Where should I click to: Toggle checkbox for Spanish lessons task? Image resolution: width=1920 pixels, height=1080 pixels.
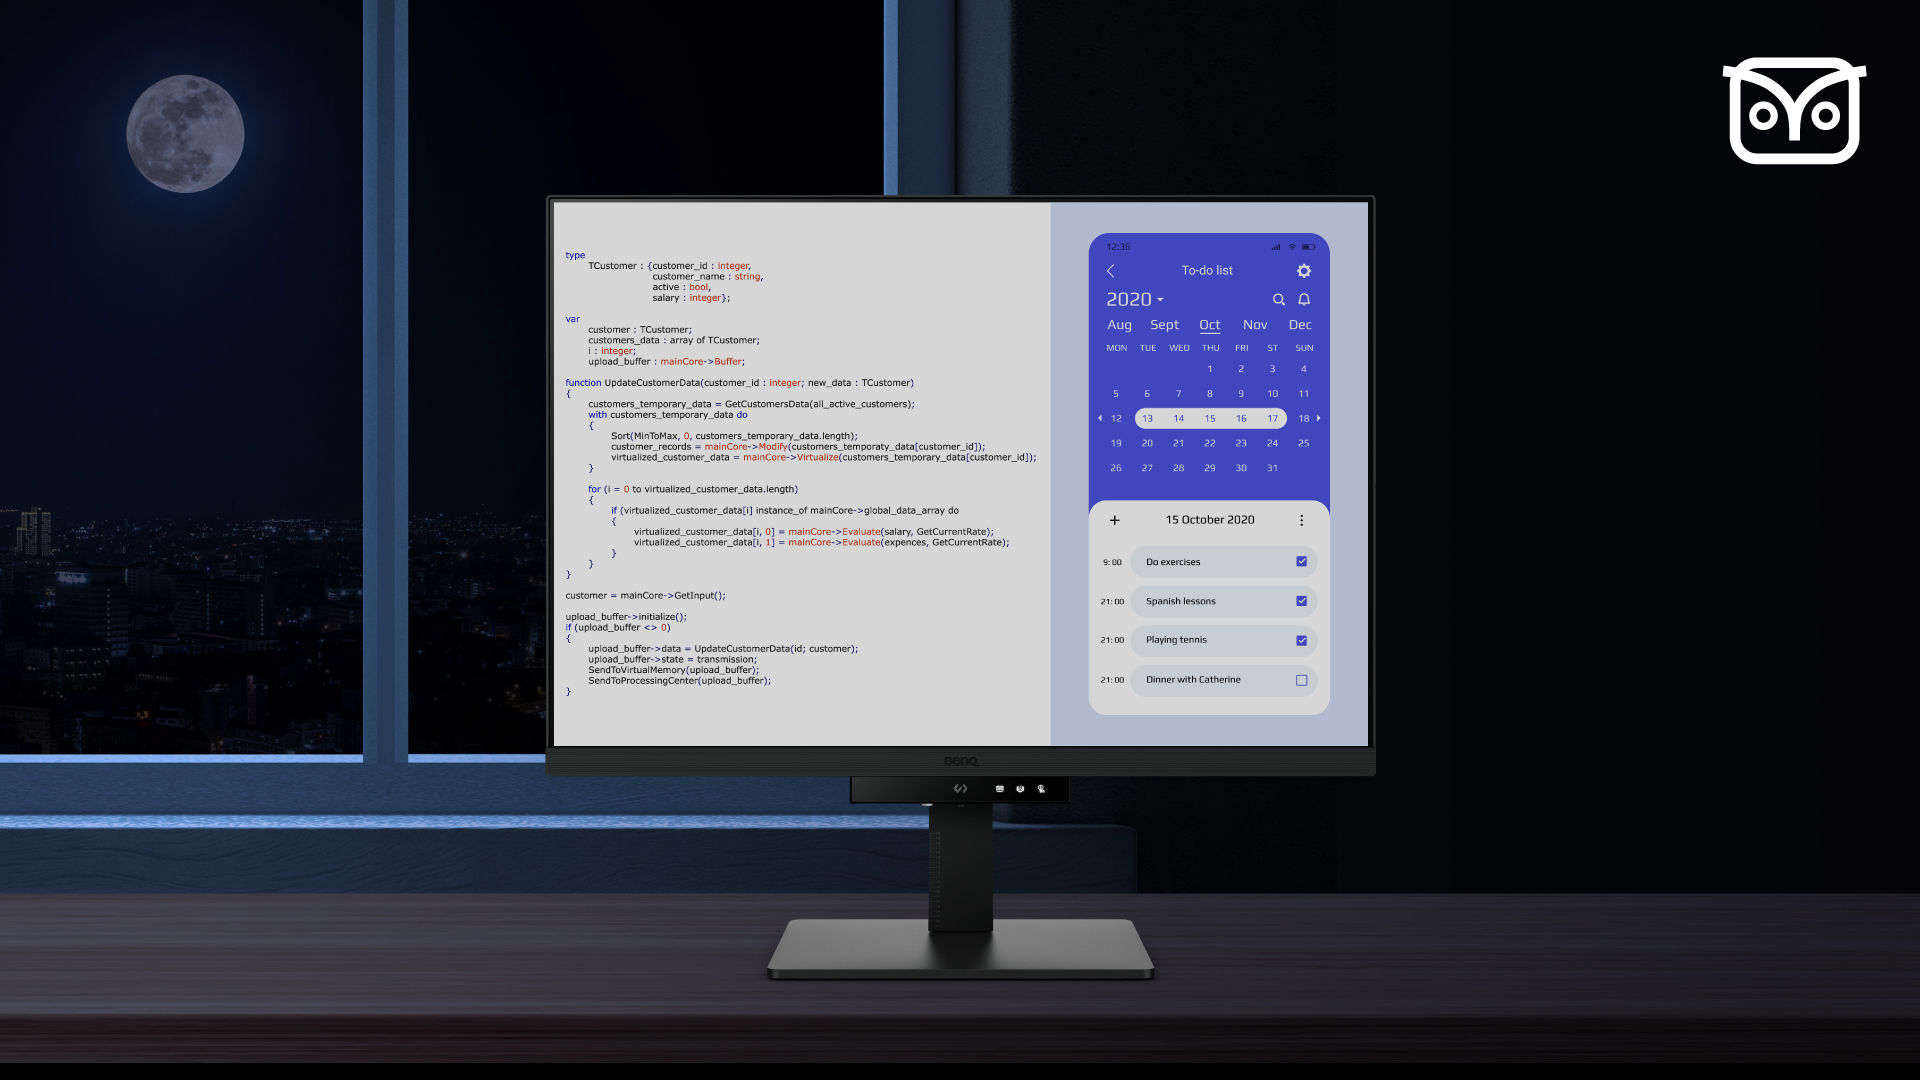[x=1300, y=600]
